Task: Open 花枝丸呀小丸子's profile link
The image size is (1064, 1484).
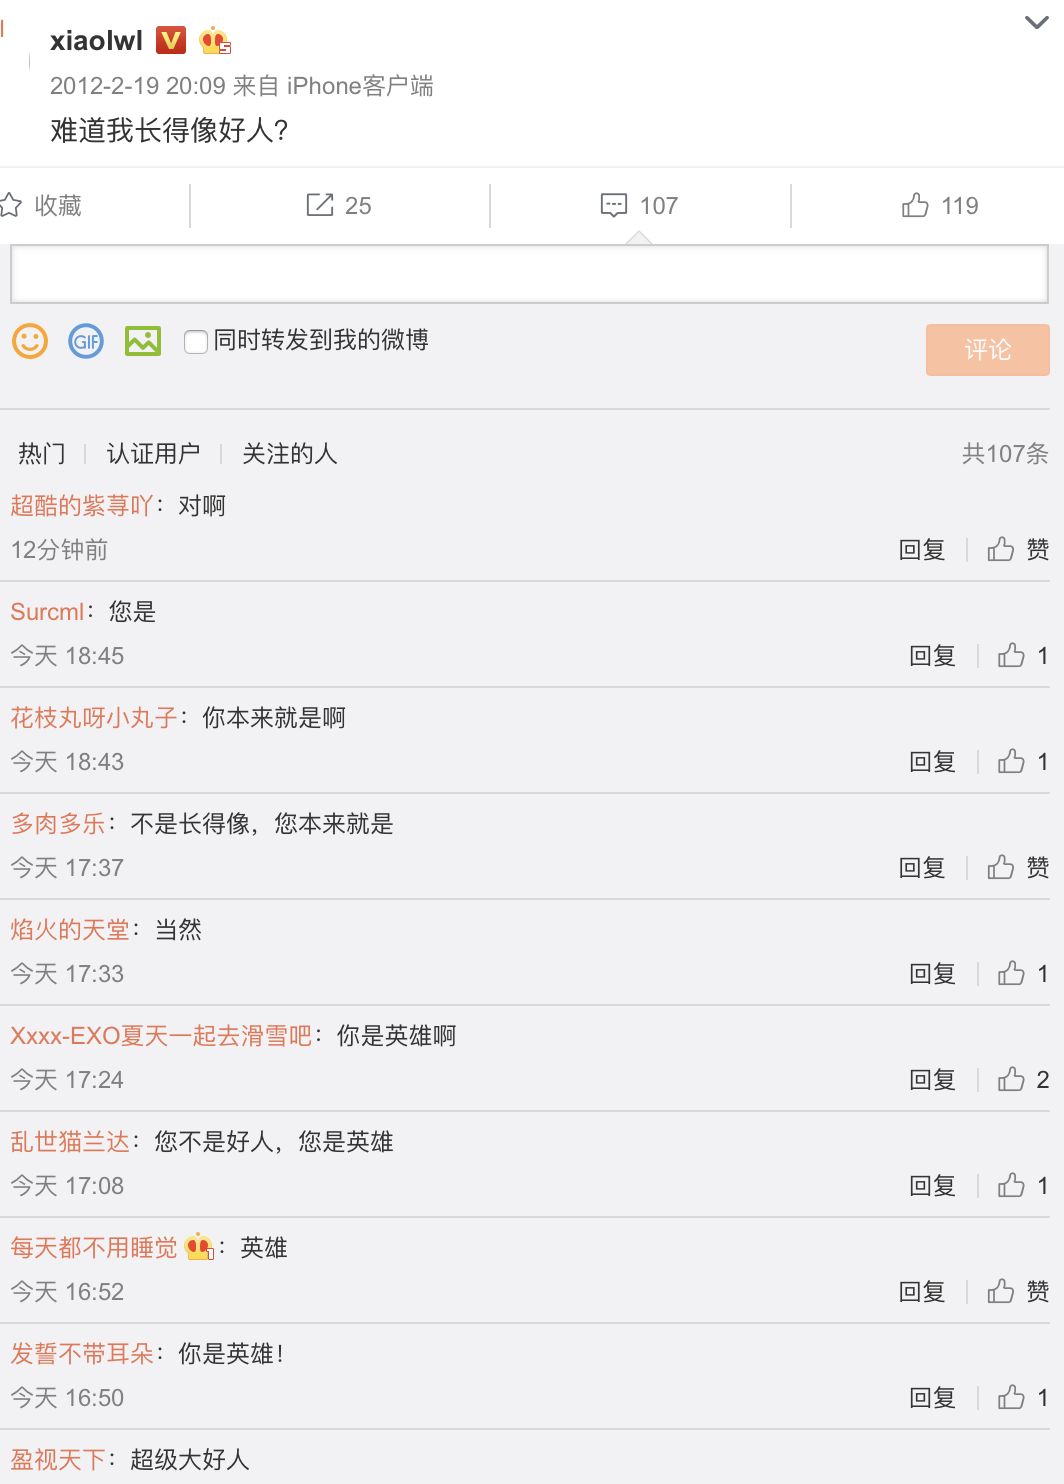Action: point(94,718)
